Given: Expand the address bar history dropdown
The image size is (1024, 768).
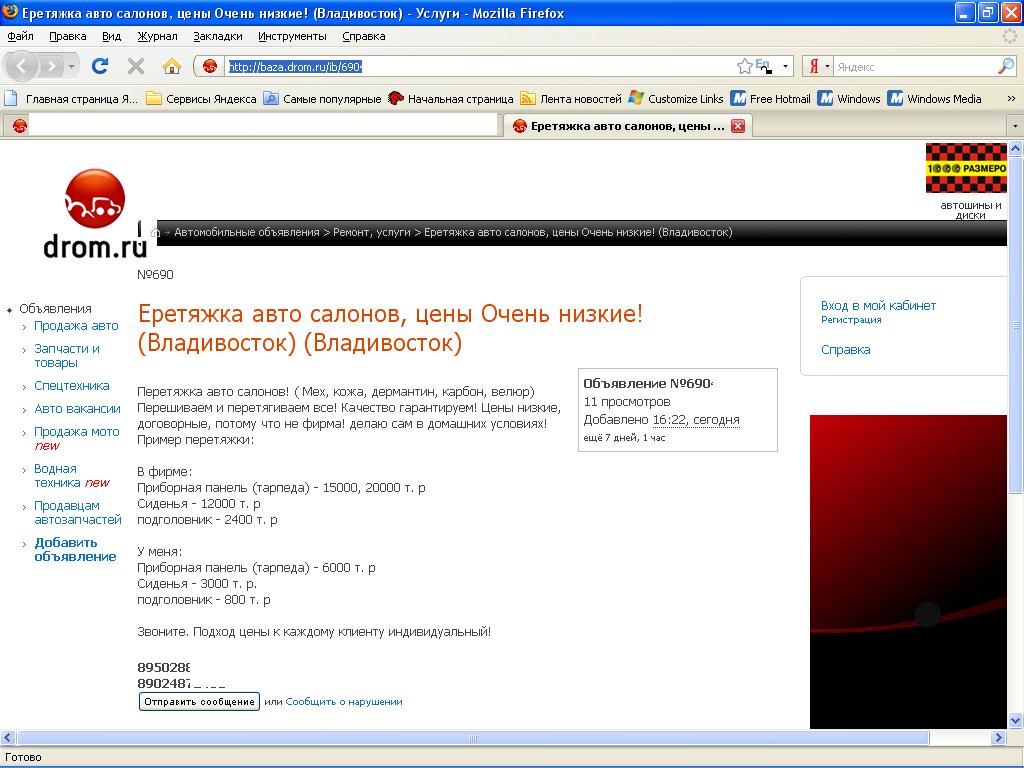Looking at the screenshot, I should [786, 66].
